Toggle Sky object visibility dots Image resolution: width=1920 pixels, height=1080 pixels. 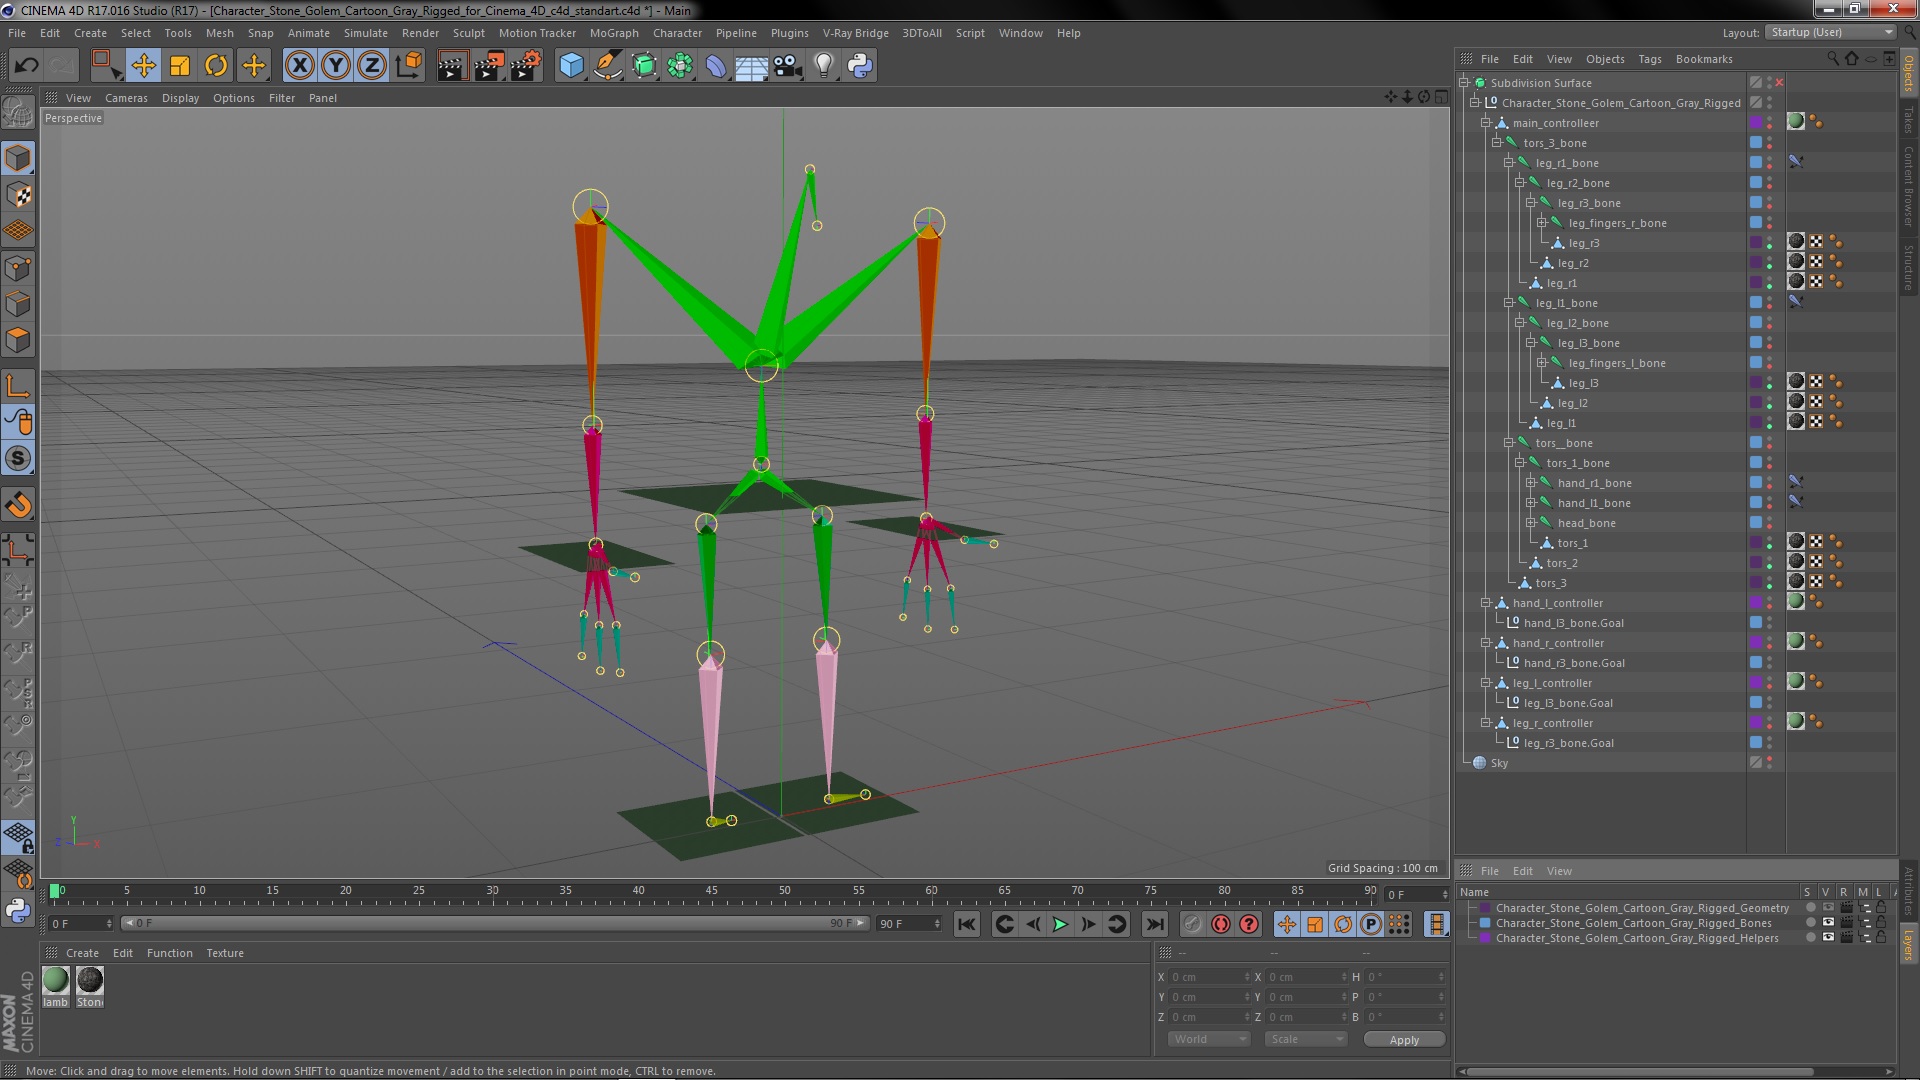(1769, 763)
